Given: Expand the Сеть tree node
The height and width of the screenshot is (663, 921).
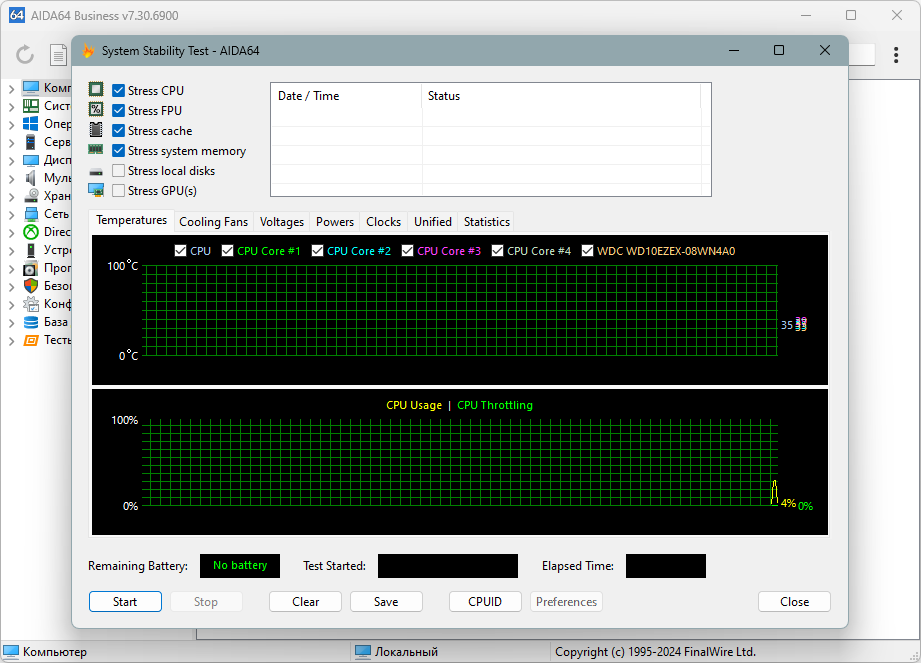Looking at the screenshot, I should pyautogui.click(x=11, y=214).
